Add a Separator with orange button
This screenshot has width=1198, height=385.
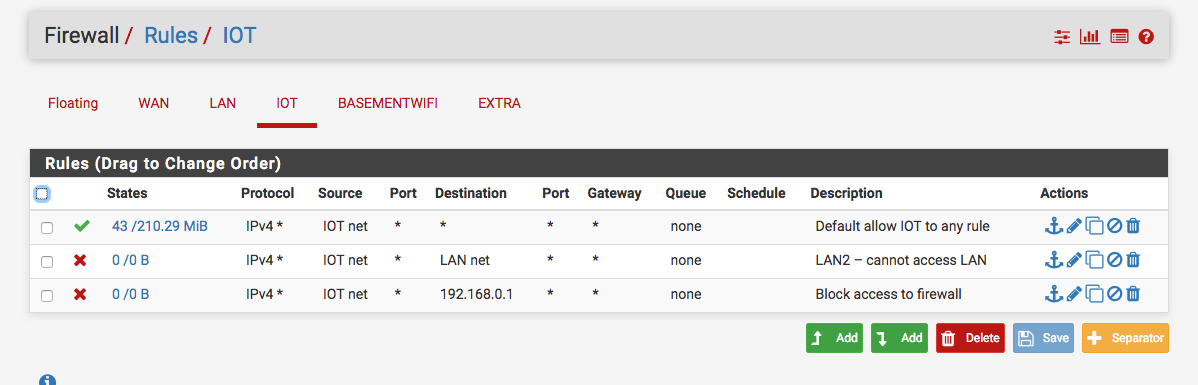click(x=1125, y=338)
